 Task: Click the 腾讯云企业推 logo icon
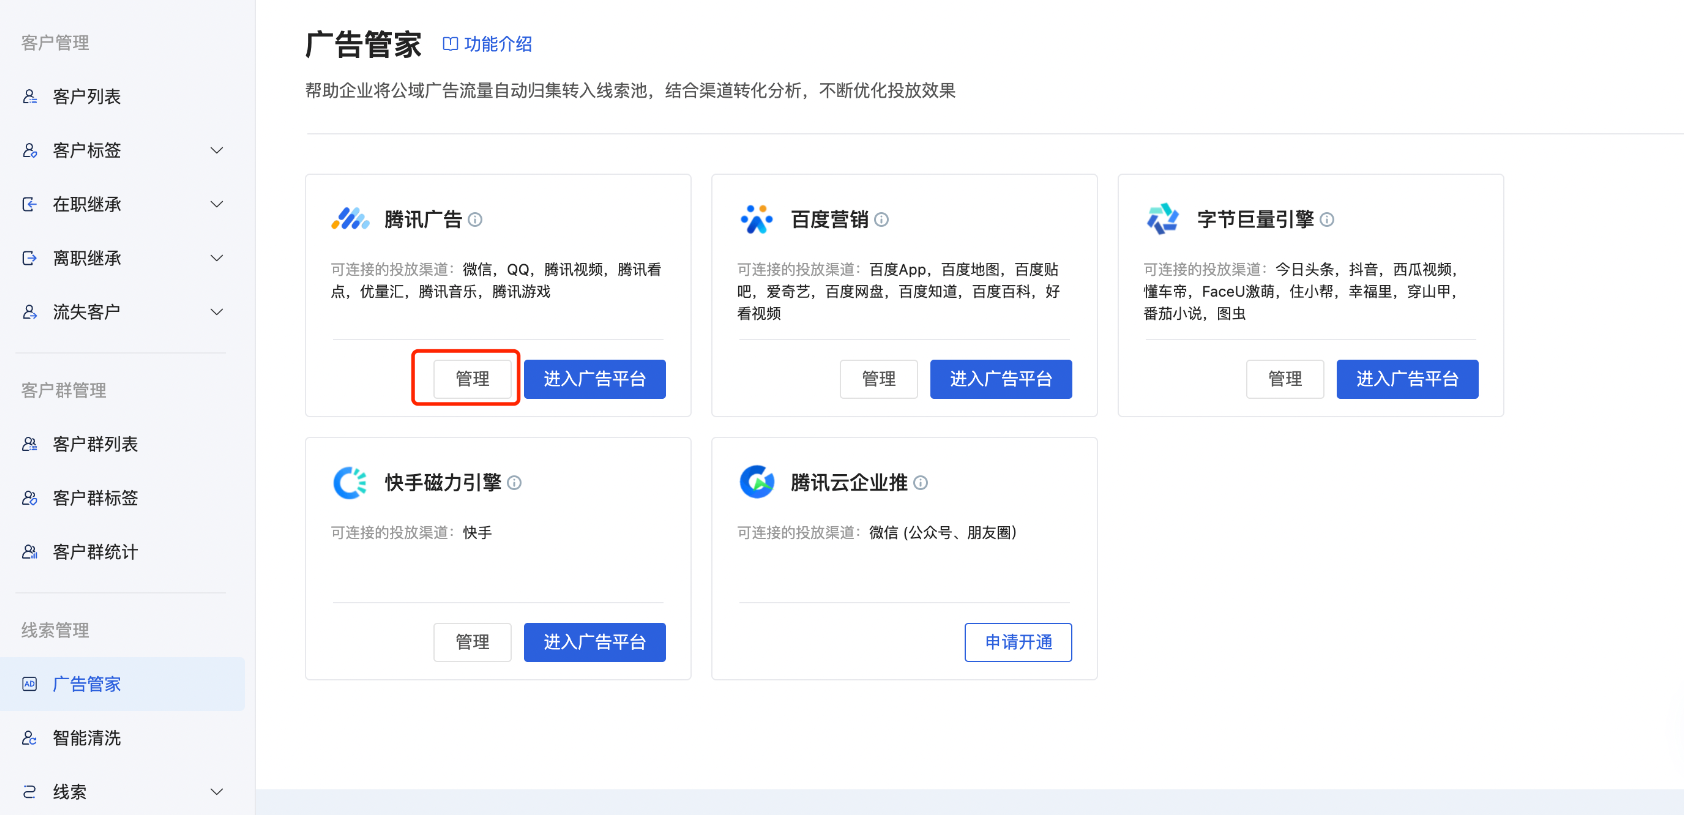(x=757, y=482)
